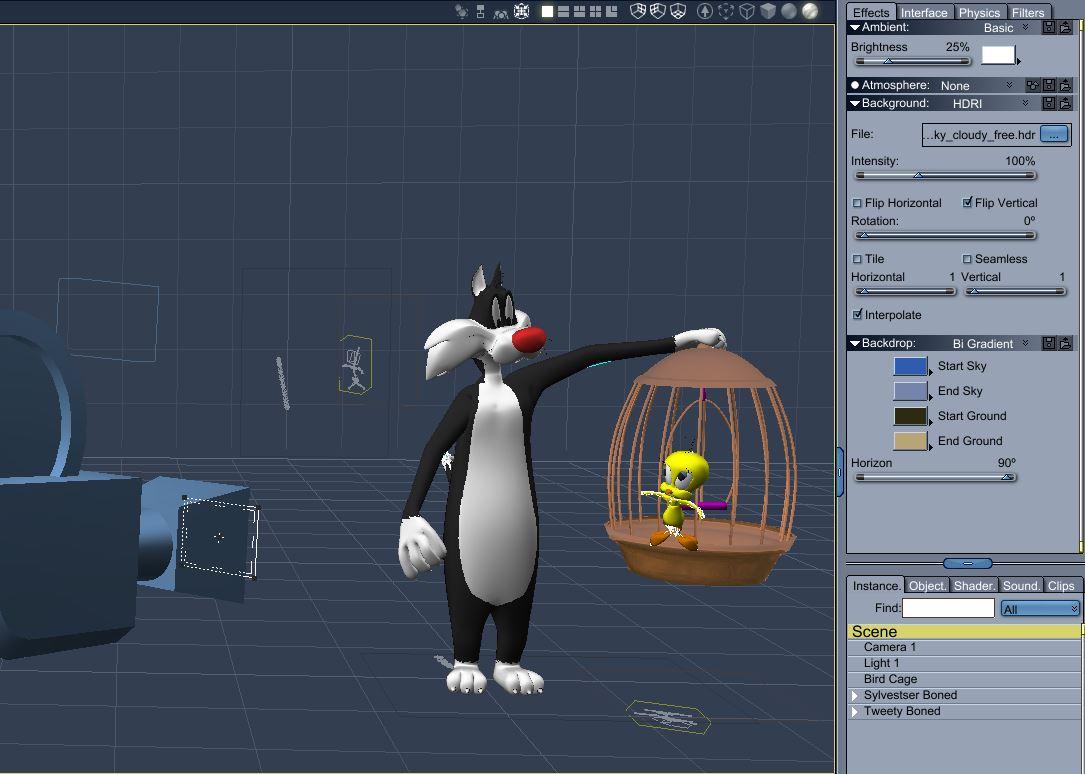Select the large-plus-small panes layout icon

point(611,11)
